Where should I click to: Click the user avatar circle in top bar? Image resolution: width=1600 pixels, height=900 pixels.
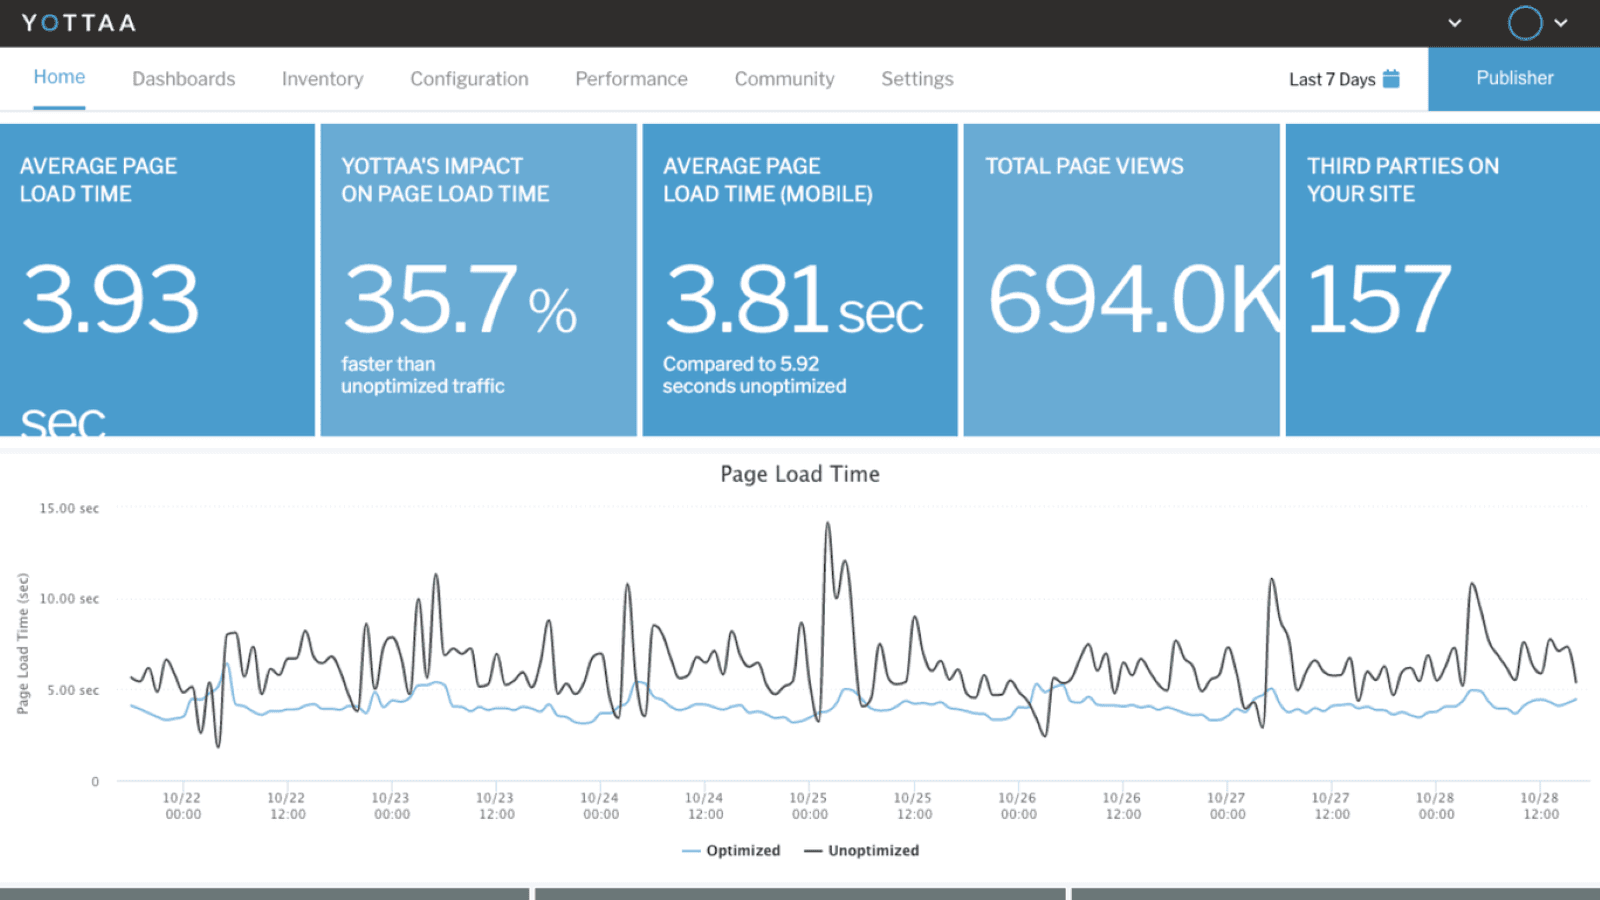pos(1524,22)
